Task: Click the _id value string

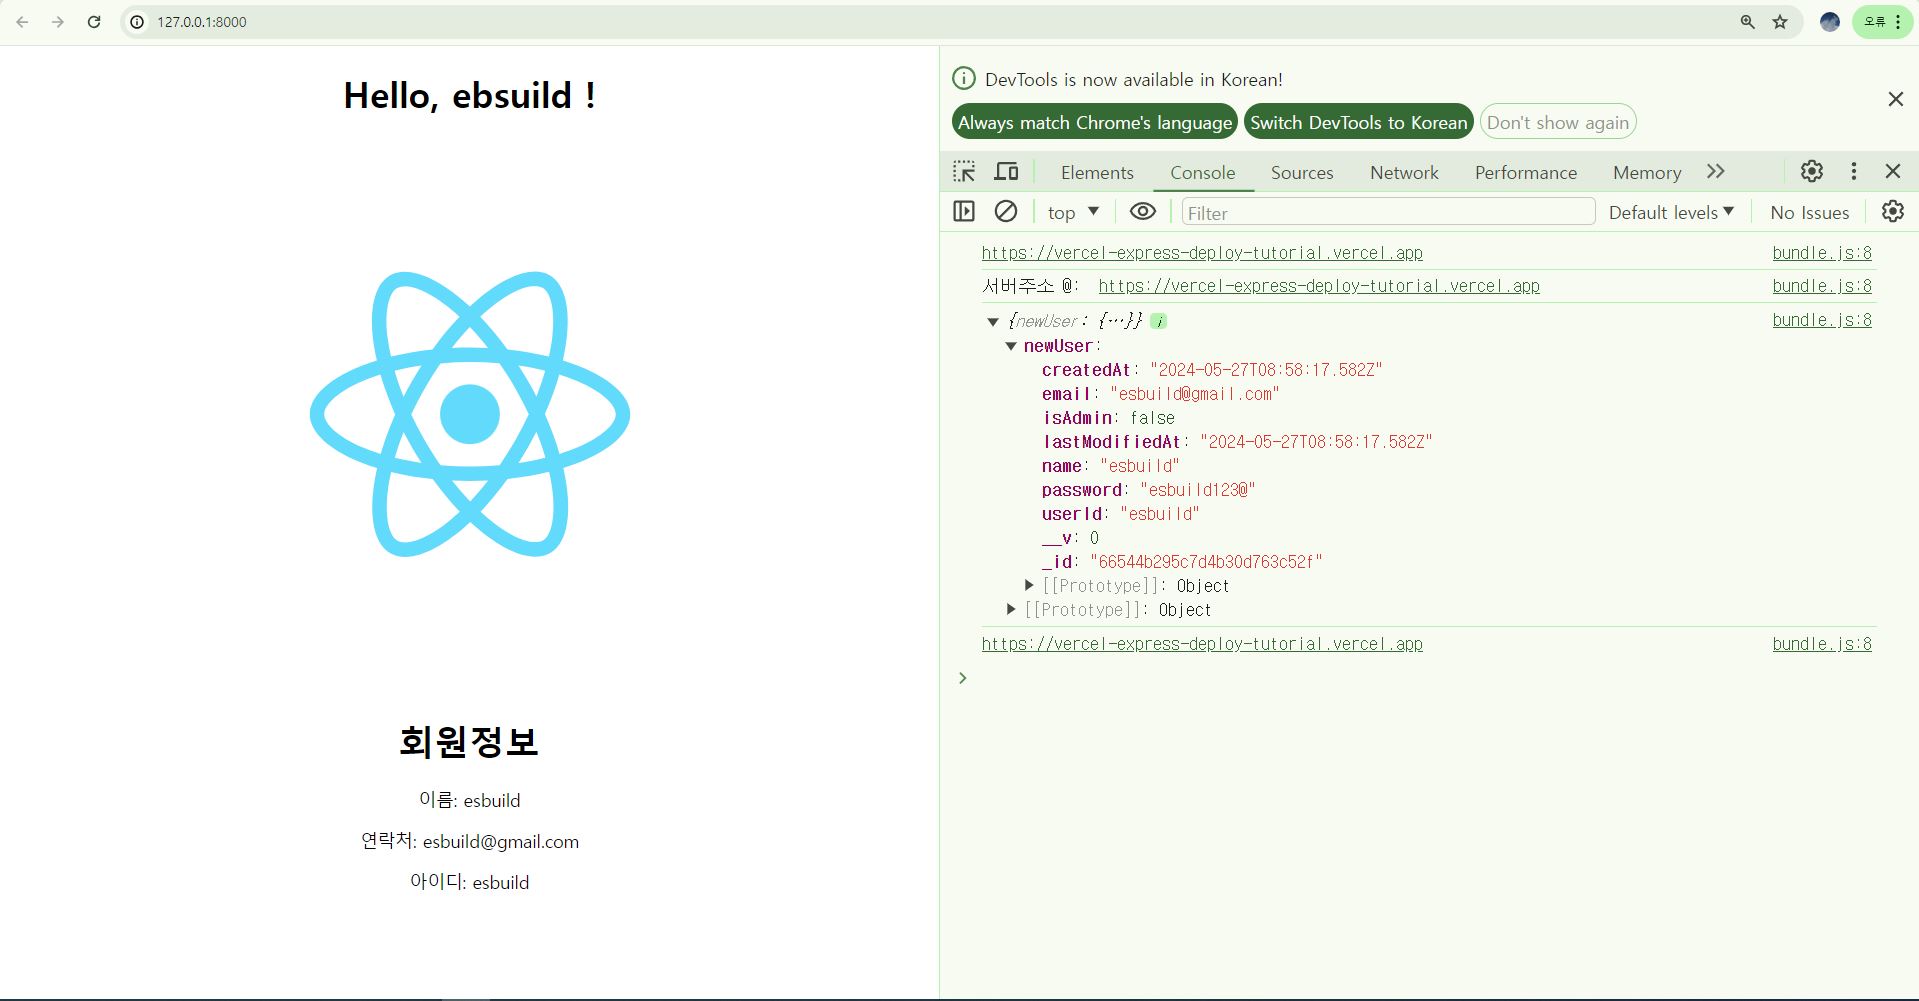Action: click(x=1206, y=562)
